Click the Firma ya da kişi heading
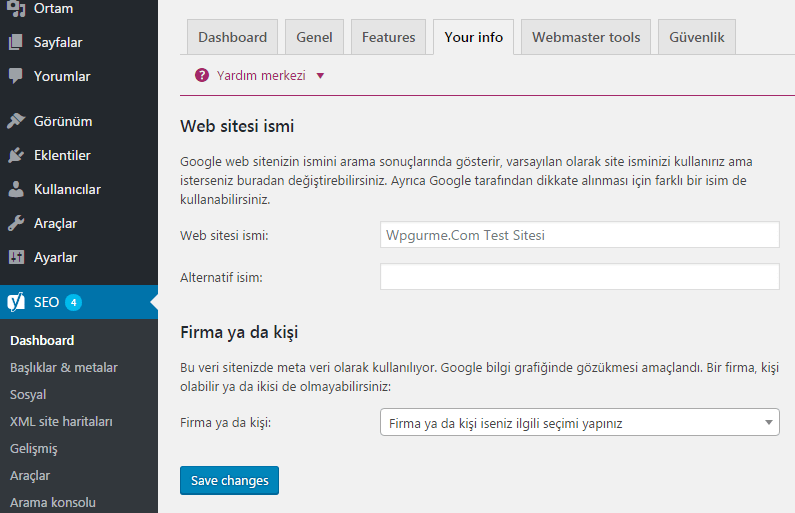Image resolution: width=795 pixels, height=513 pixels. tap(239, 333)
